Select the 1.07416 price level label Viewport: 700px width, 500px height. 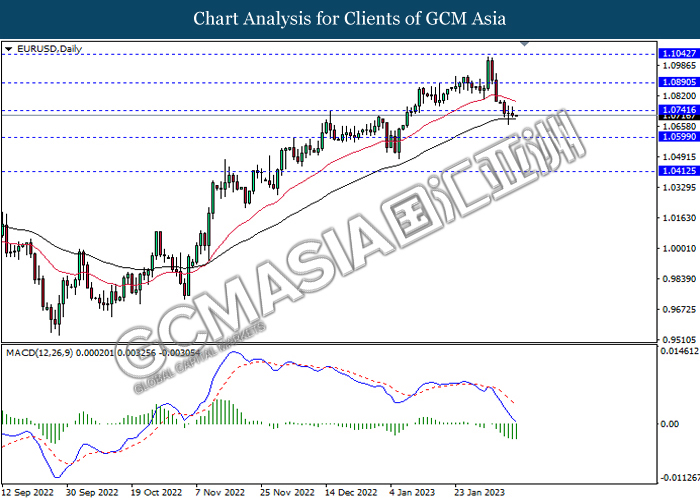(x=679, y=110)
